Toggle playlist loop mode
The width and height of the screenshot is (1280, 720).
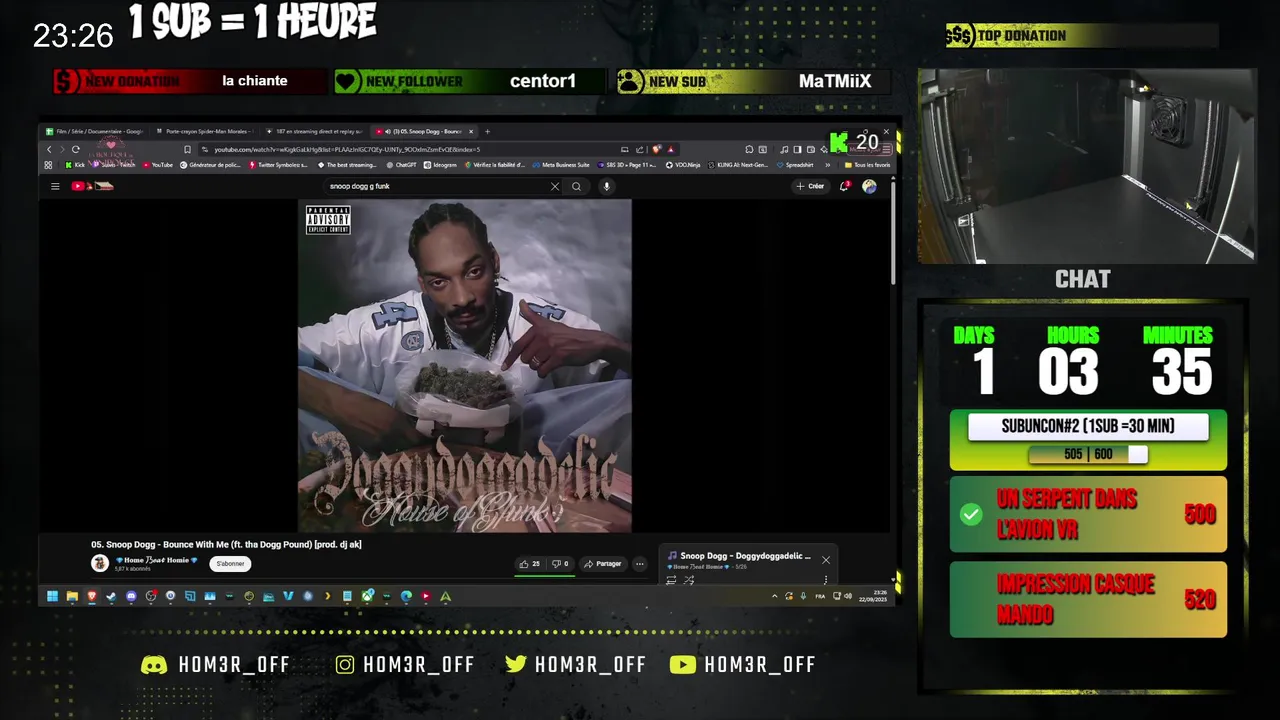pyautogui.click(x=671, y=580)
